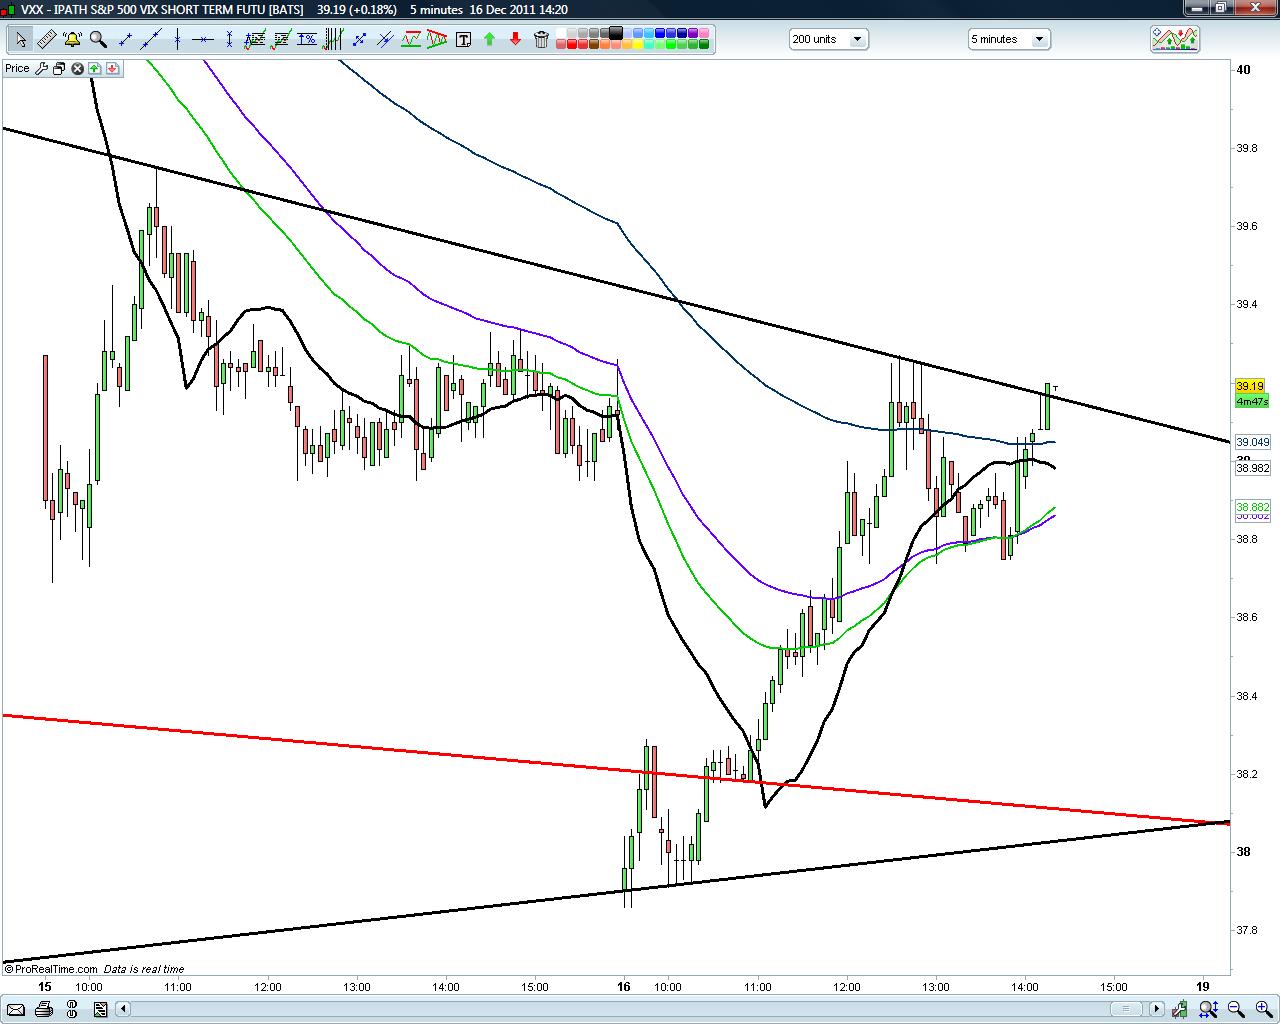This screenshot has width=1280, height=1024.
Task: Click the envelope mail icon
Action: click(16, 1009)
